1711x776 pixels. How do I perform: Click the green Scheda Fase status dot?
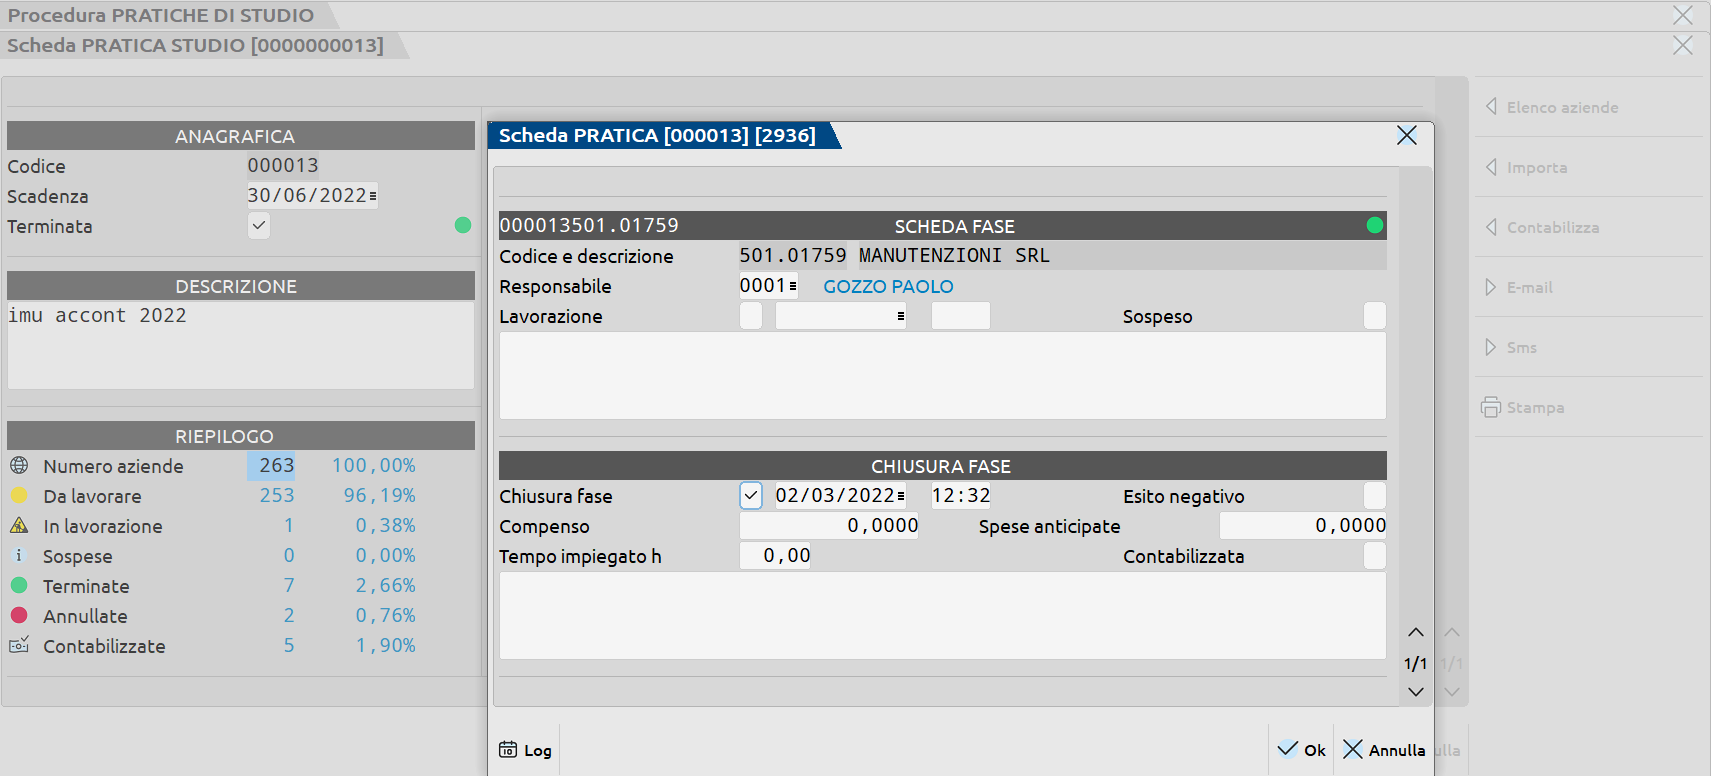[1375, 226]
